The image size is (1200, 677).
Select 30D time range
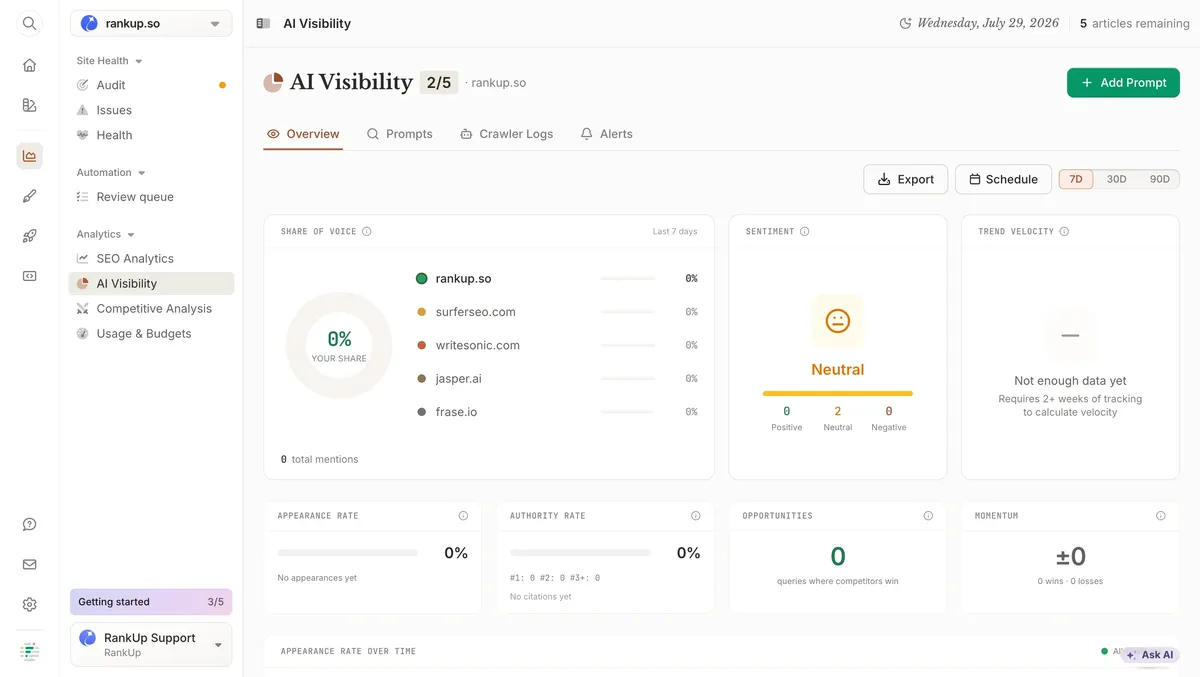click(x=1116, y=179)
